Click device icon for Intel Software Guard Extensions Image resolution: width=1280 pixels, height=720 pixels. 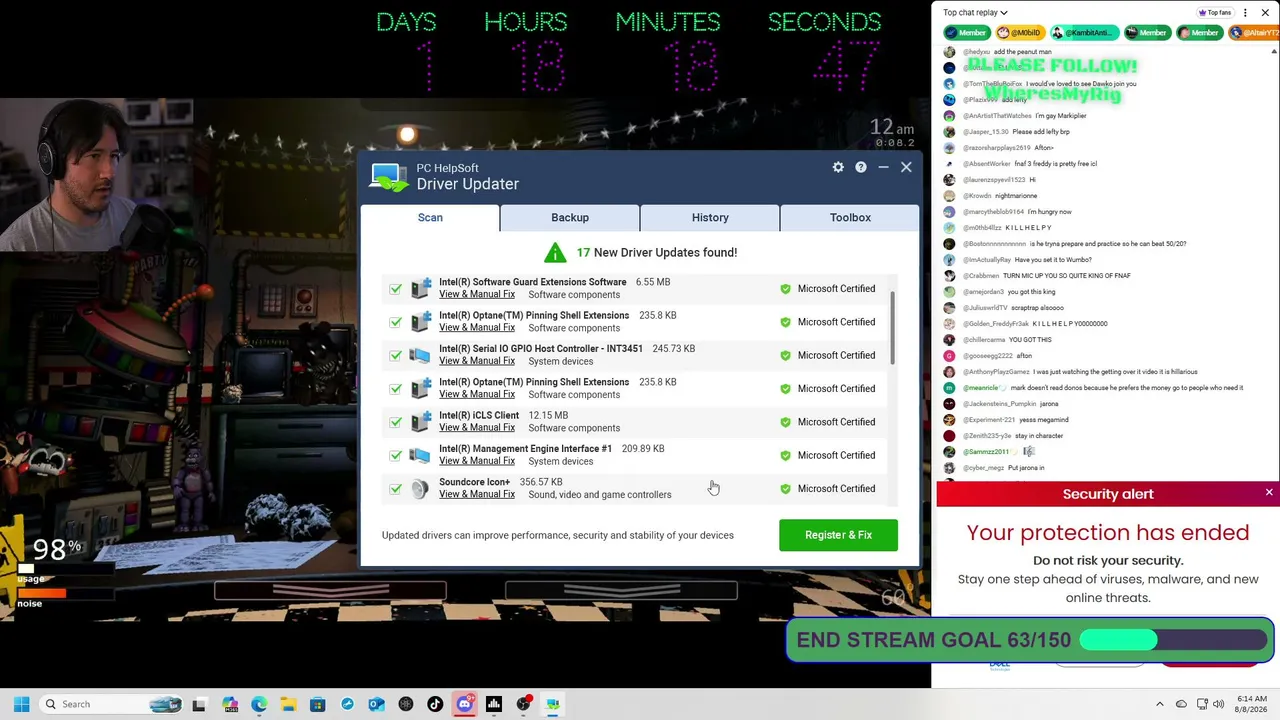pos(421,288)
